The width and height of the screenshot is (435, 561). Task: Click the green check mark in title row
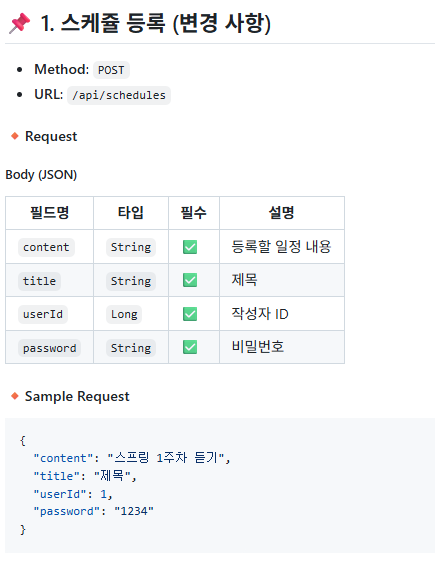coord(190,280)
